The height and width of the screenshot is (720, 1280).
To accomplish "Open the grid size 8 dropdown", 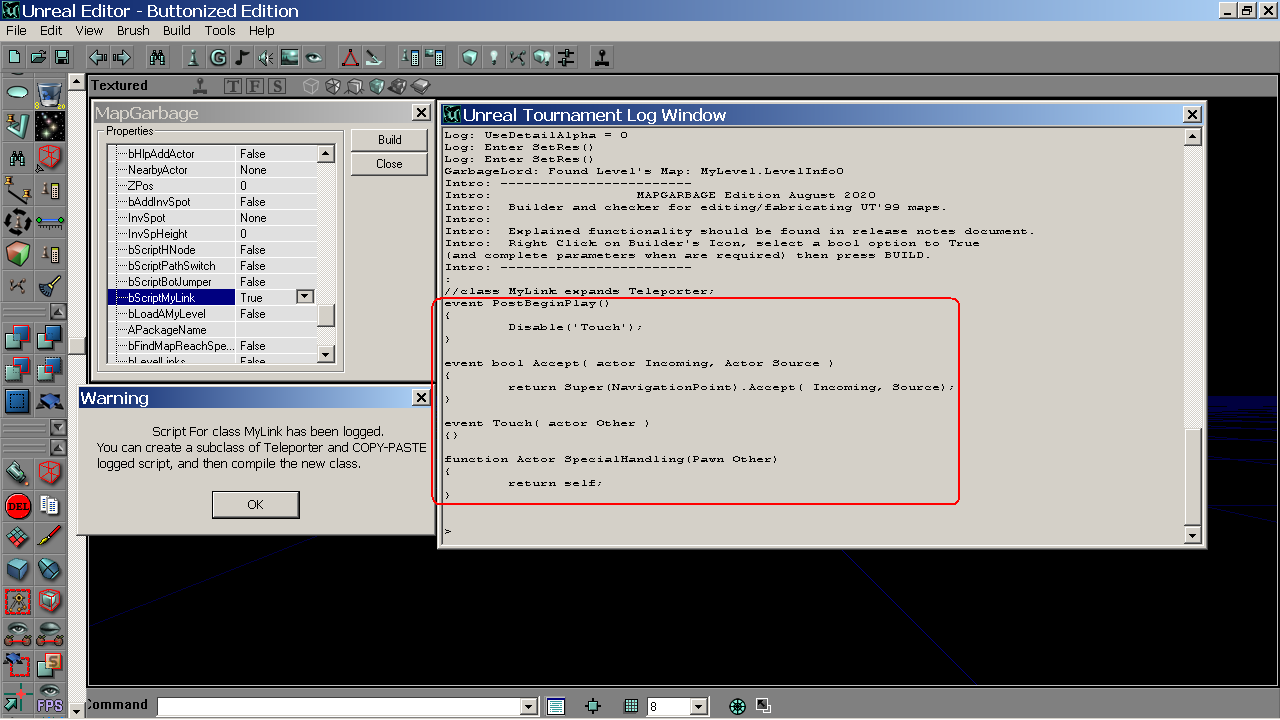I will pyautogui.click(x=698, y=707).
